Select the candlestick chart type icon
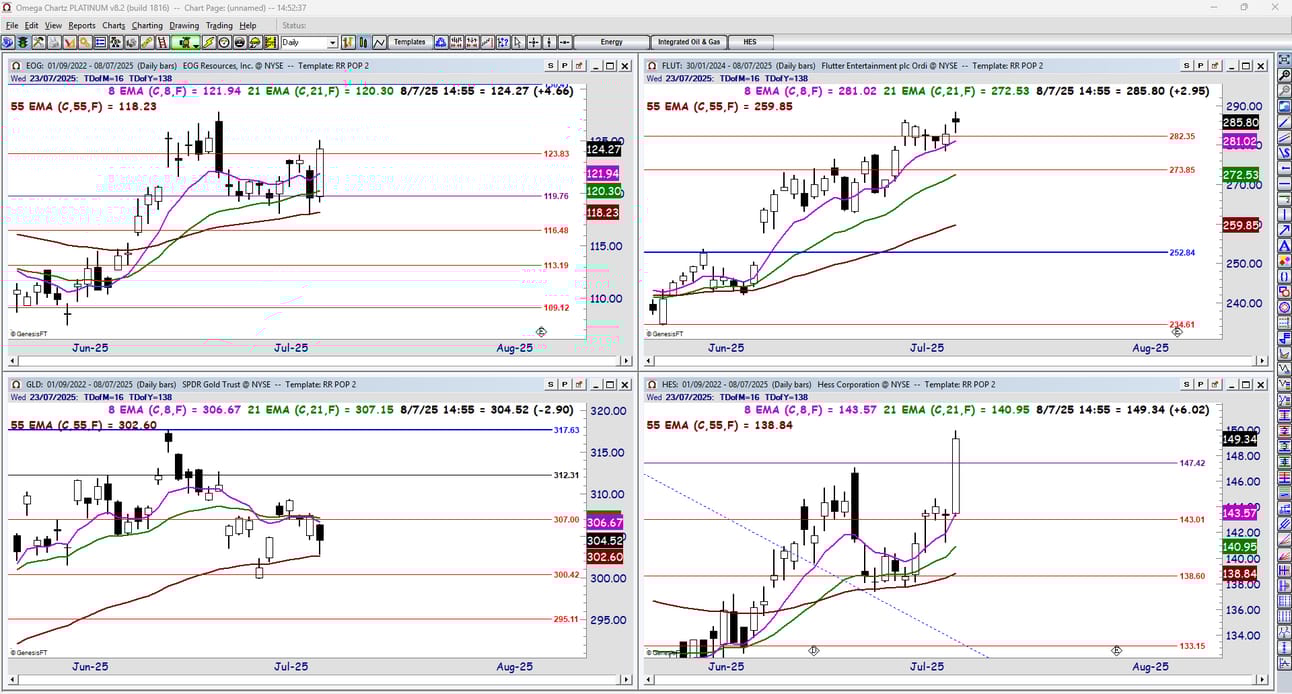This screenshot has width=1292, height=694. pyautogui.click(x=363, y=42)
